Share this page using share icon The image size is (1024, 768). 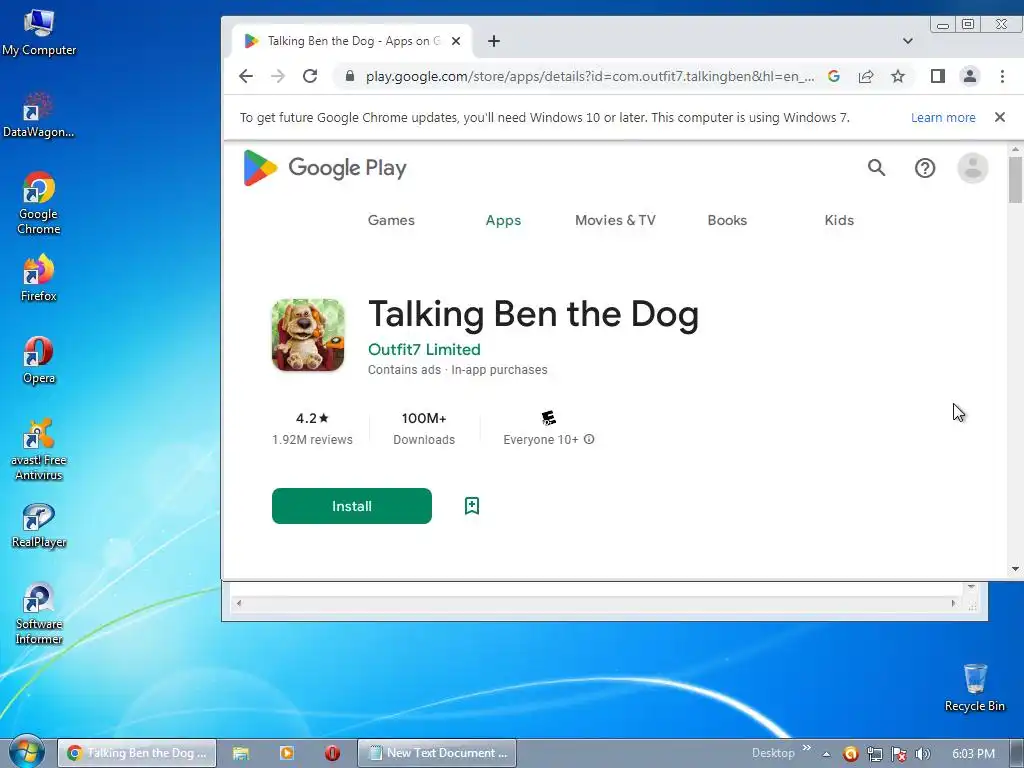click(866, 76)
